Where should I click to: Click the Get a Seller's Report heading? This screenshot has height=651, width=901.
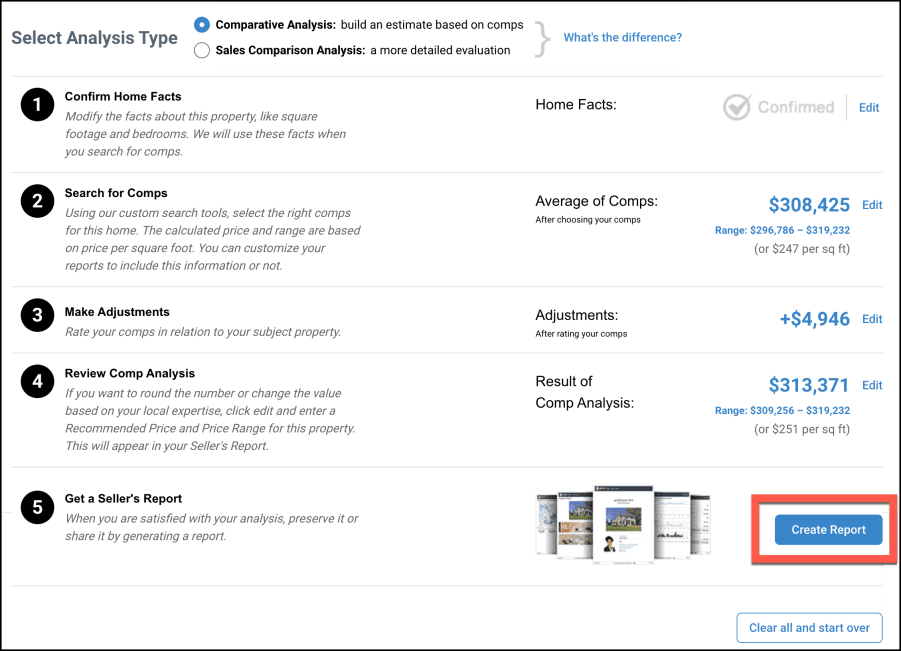(123, 499)
